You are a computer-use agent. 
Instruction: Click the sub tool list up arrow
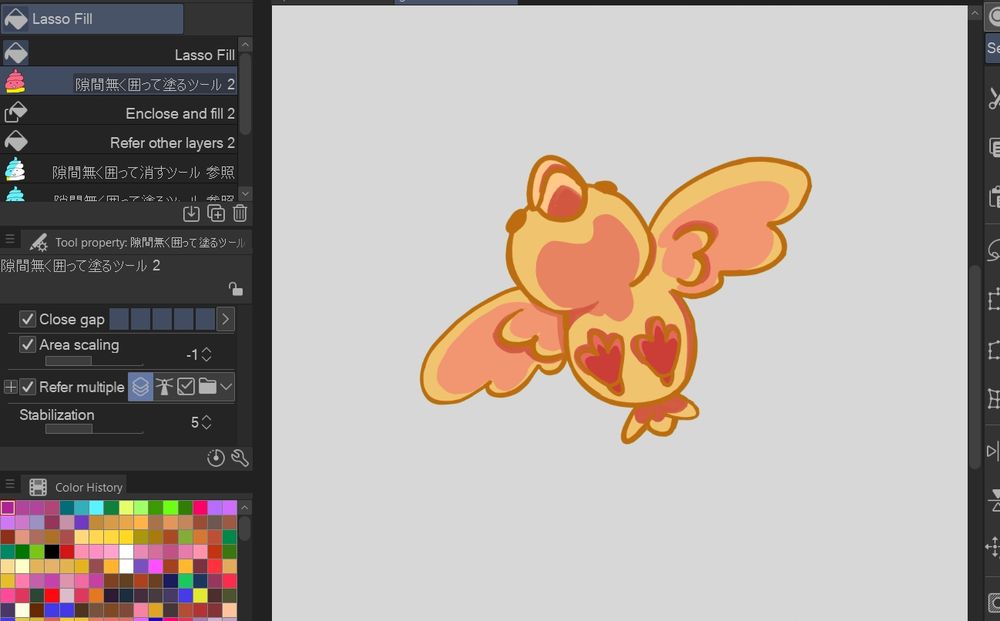[x=245, y=45]
